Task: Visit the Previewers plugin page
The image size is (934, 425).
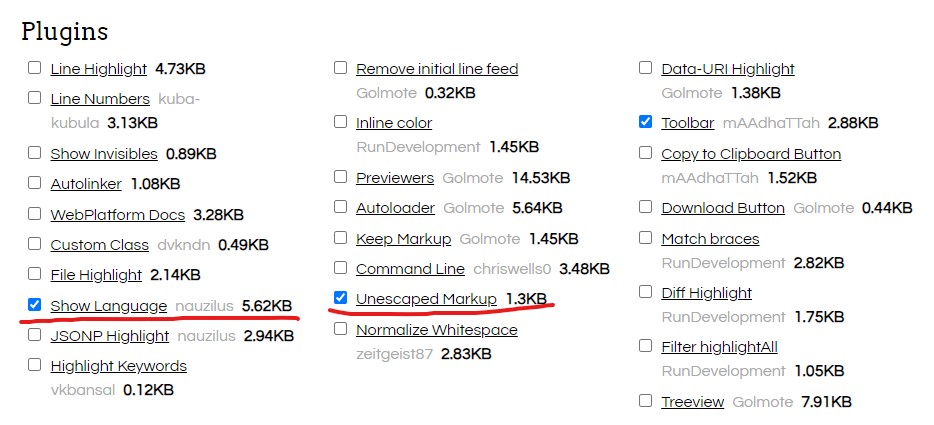Action: coord(395,178)
